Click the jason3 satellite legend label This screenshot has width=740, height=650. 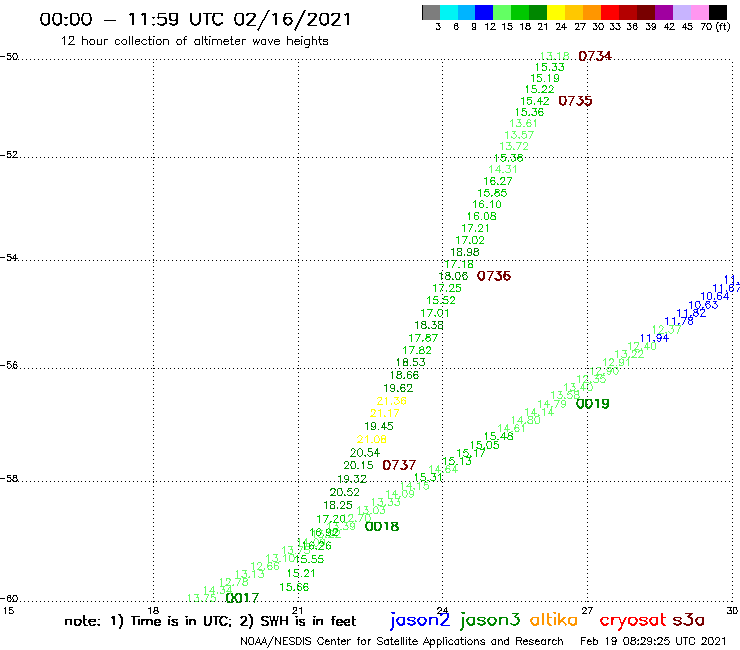490,621
